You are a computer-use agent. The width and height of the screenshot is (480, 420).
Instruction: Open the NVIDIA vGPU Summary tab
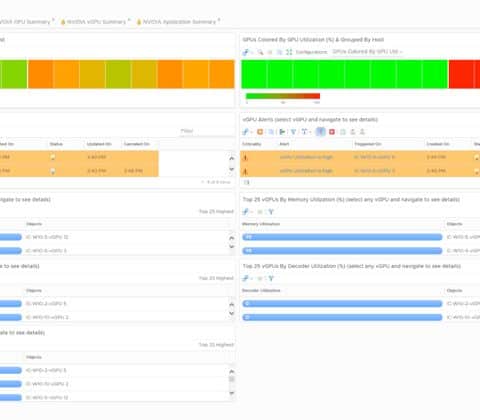click(96, 22)
